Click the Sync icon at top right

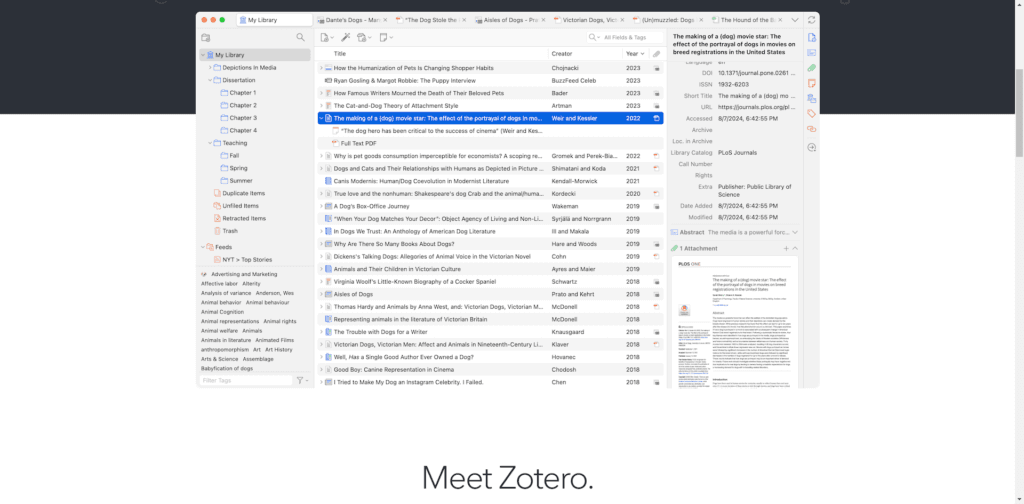pyautogui.click(x=812, y=20)
